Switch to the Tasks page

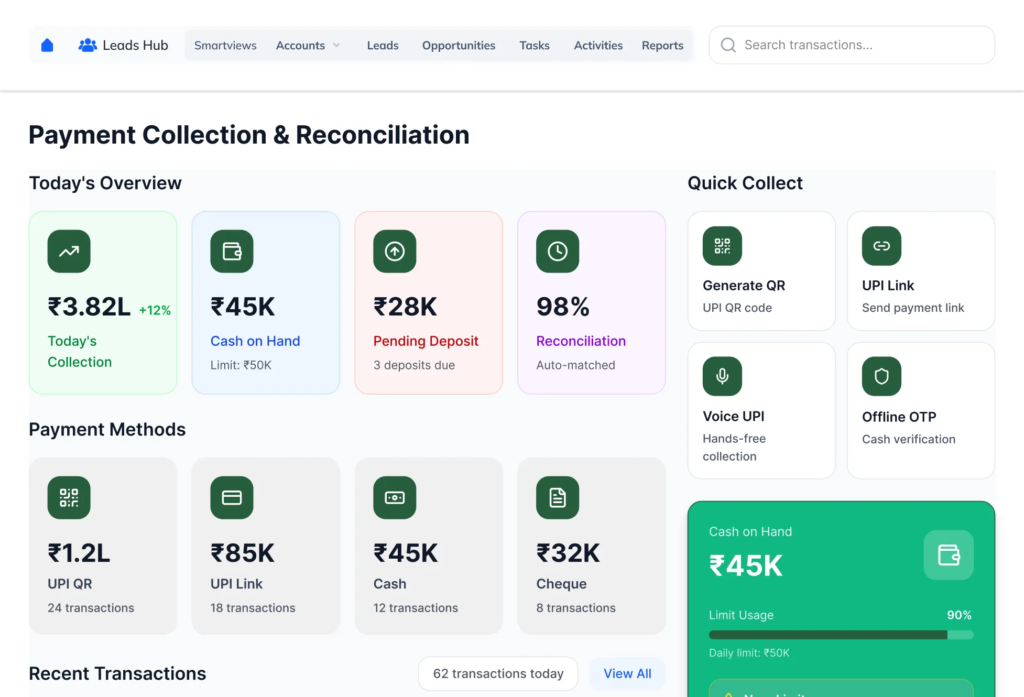click(534, 45)
